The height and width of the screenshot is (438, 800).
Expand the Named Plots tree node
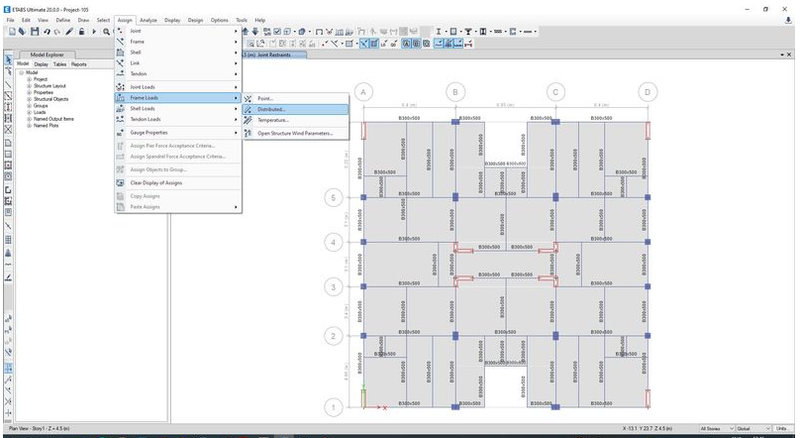click(29, 126)
